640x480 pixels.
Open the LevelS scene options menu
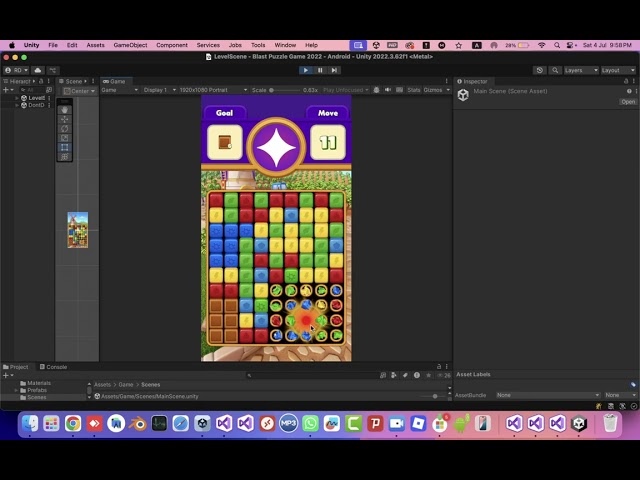click(x=49, y=98)
